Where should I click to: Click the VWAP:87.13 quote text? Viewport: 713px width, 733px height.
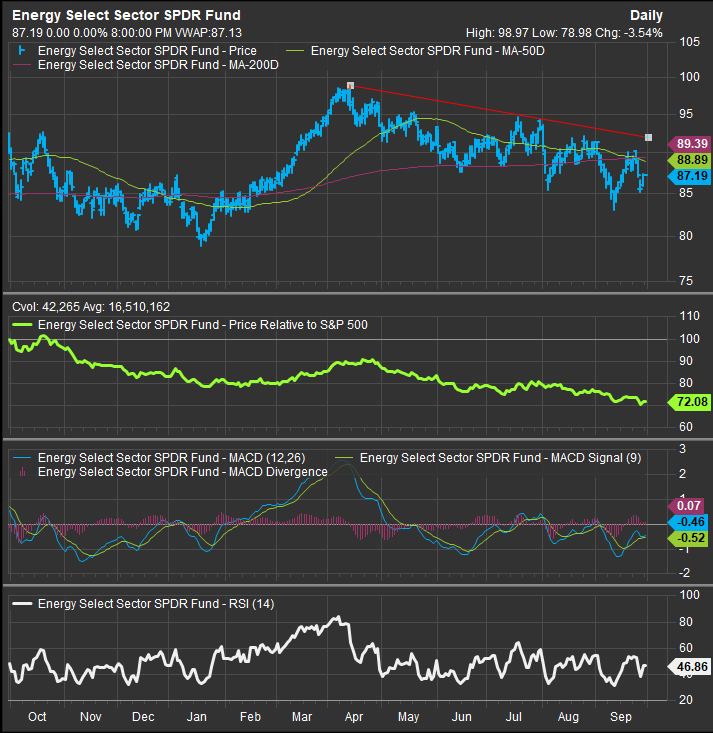(208, 33)
